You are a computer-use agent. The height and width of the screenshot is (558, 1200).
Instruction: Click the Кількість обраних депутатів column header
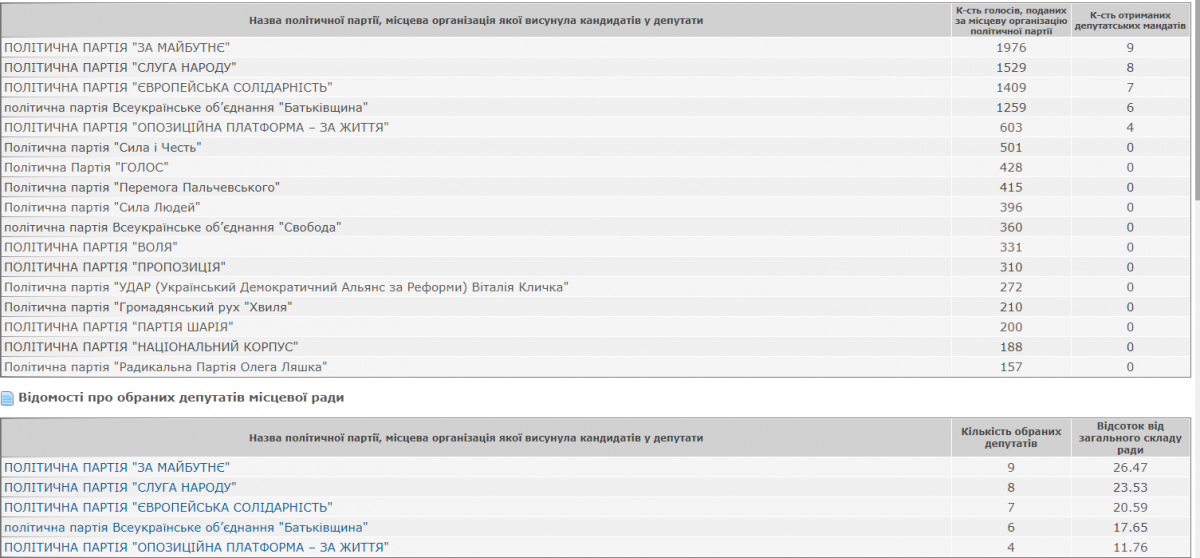tap(1010, 438)
